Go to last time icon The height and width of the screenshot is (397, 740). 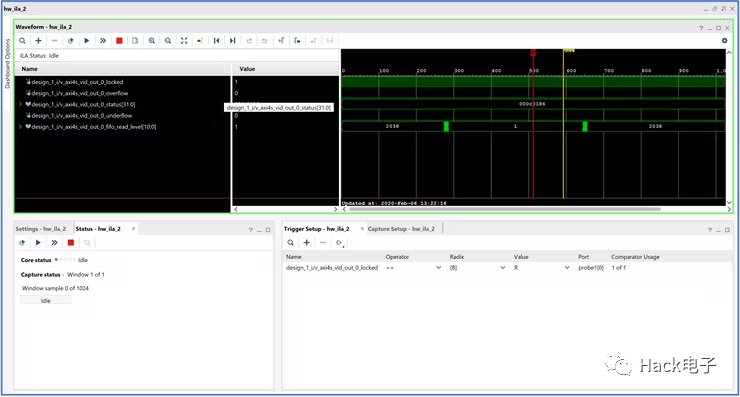point(232,41)
